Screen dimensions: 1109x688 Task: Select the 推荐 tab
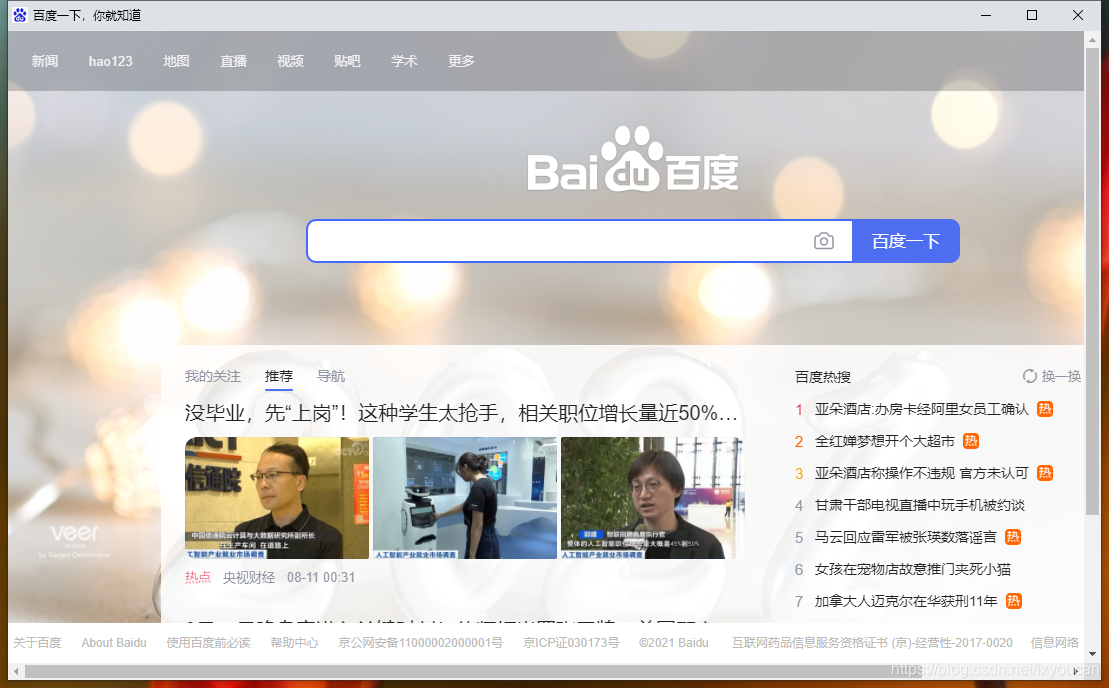pos(279,376)
